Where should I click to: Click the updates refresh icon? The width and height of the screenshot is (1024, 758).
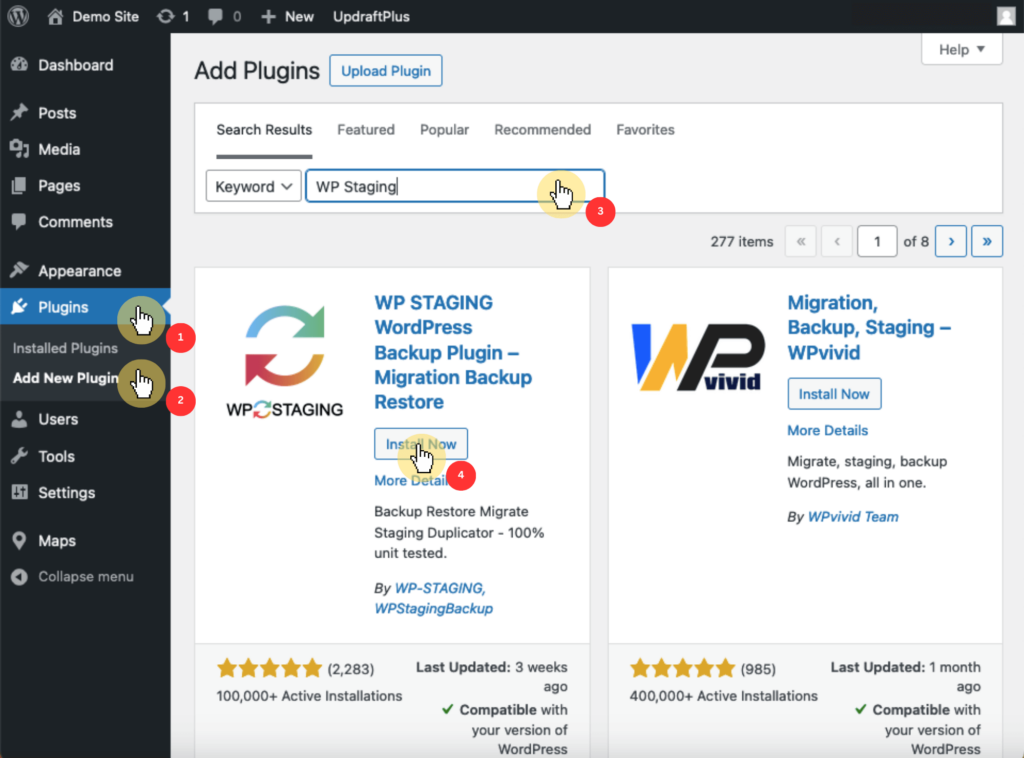[166, 16]
